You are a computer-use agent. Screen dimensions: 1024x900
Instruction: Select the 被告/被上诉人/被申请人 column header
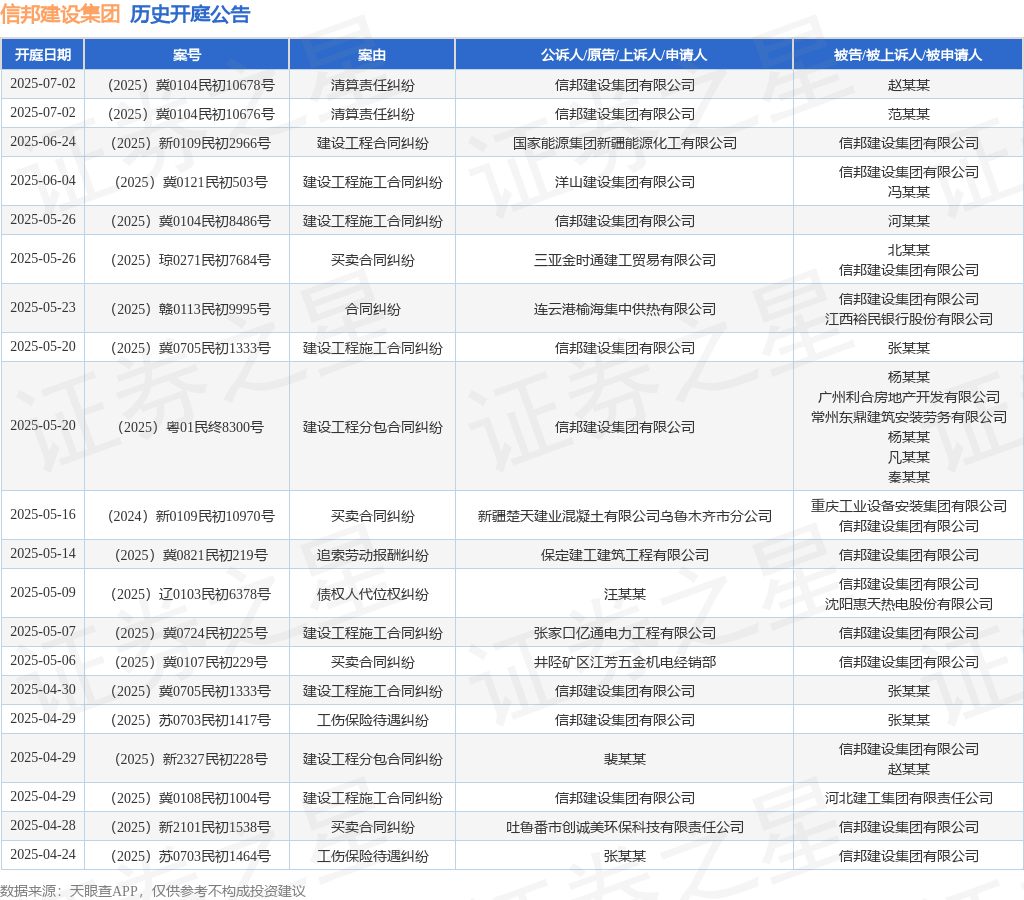point(908,55)
